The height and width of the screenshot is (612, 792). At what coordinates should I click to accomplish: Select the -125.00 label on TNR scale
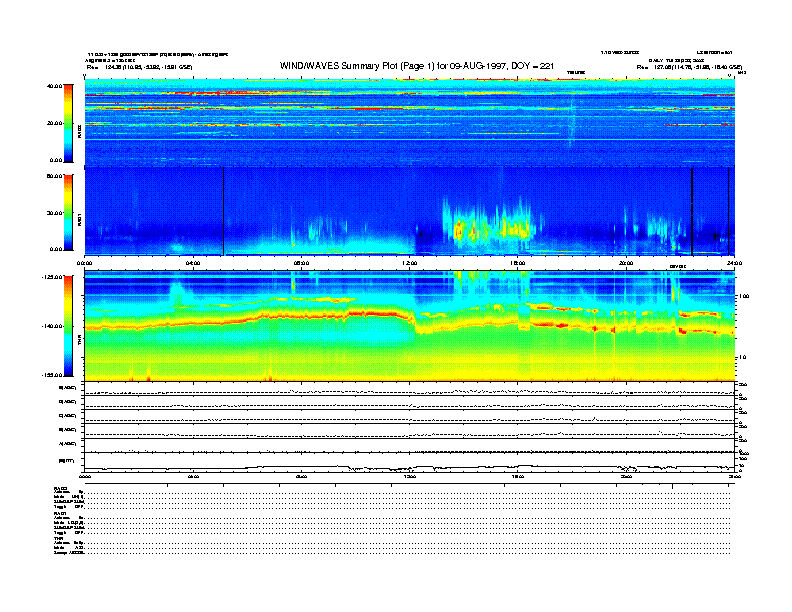pos(52,277)
